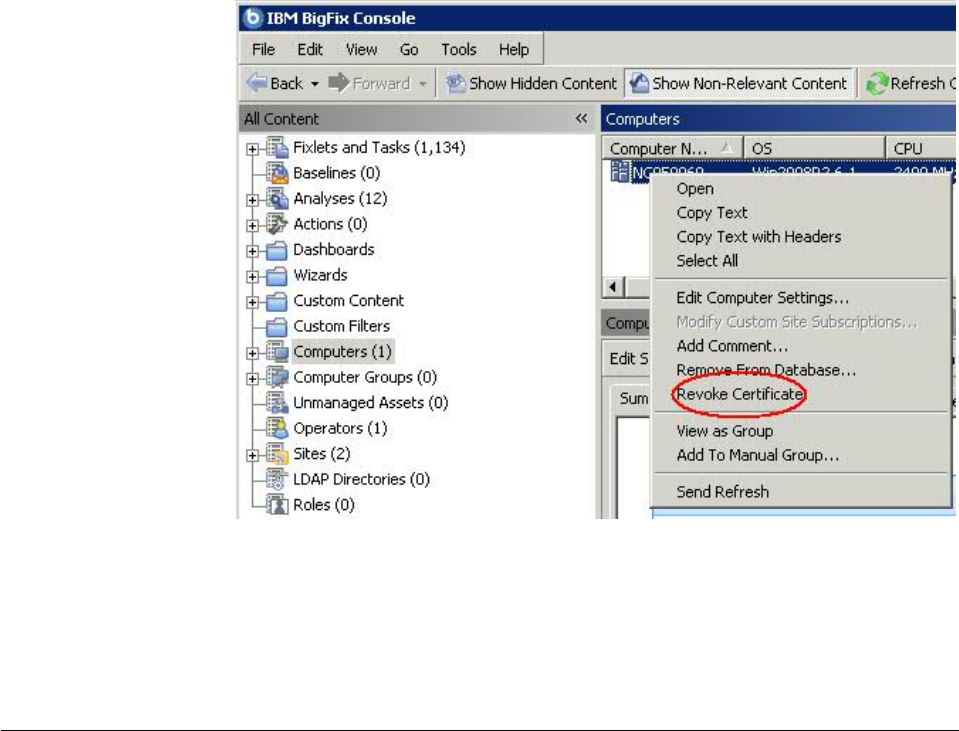Click the Refresh Console toolbar button
959x731 pixels.
[910, 83]
